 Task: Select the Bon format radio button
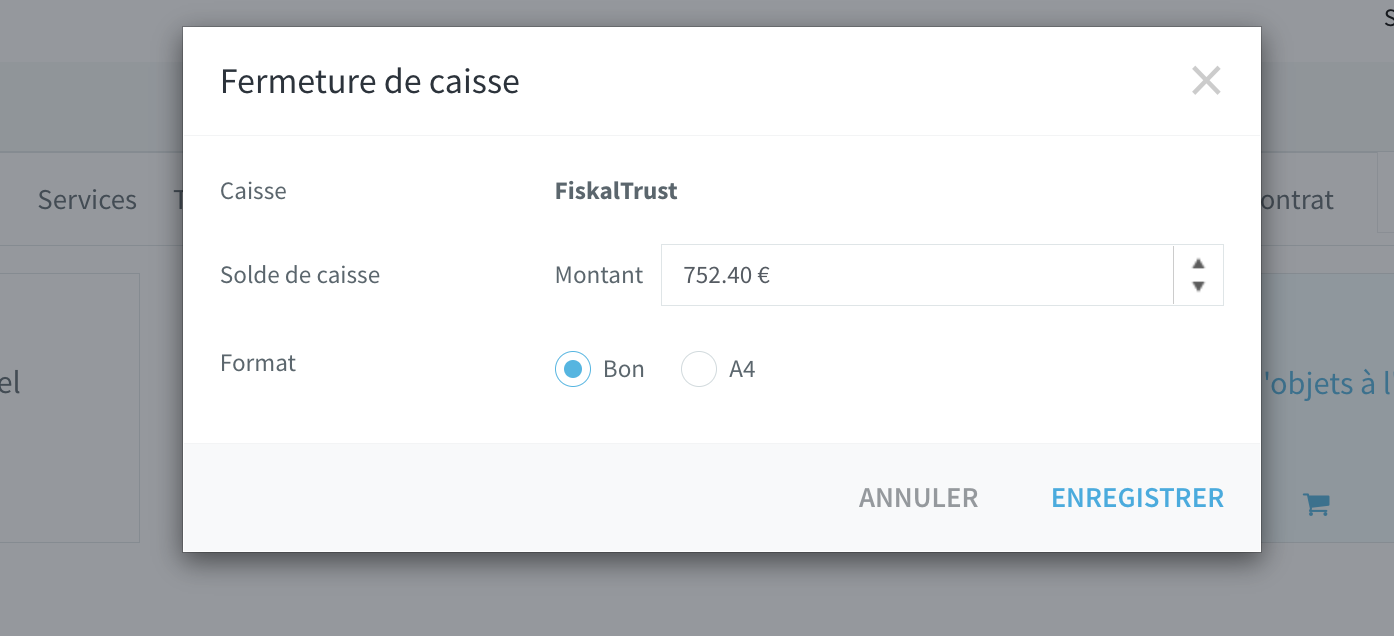click(x=573, y=369)
